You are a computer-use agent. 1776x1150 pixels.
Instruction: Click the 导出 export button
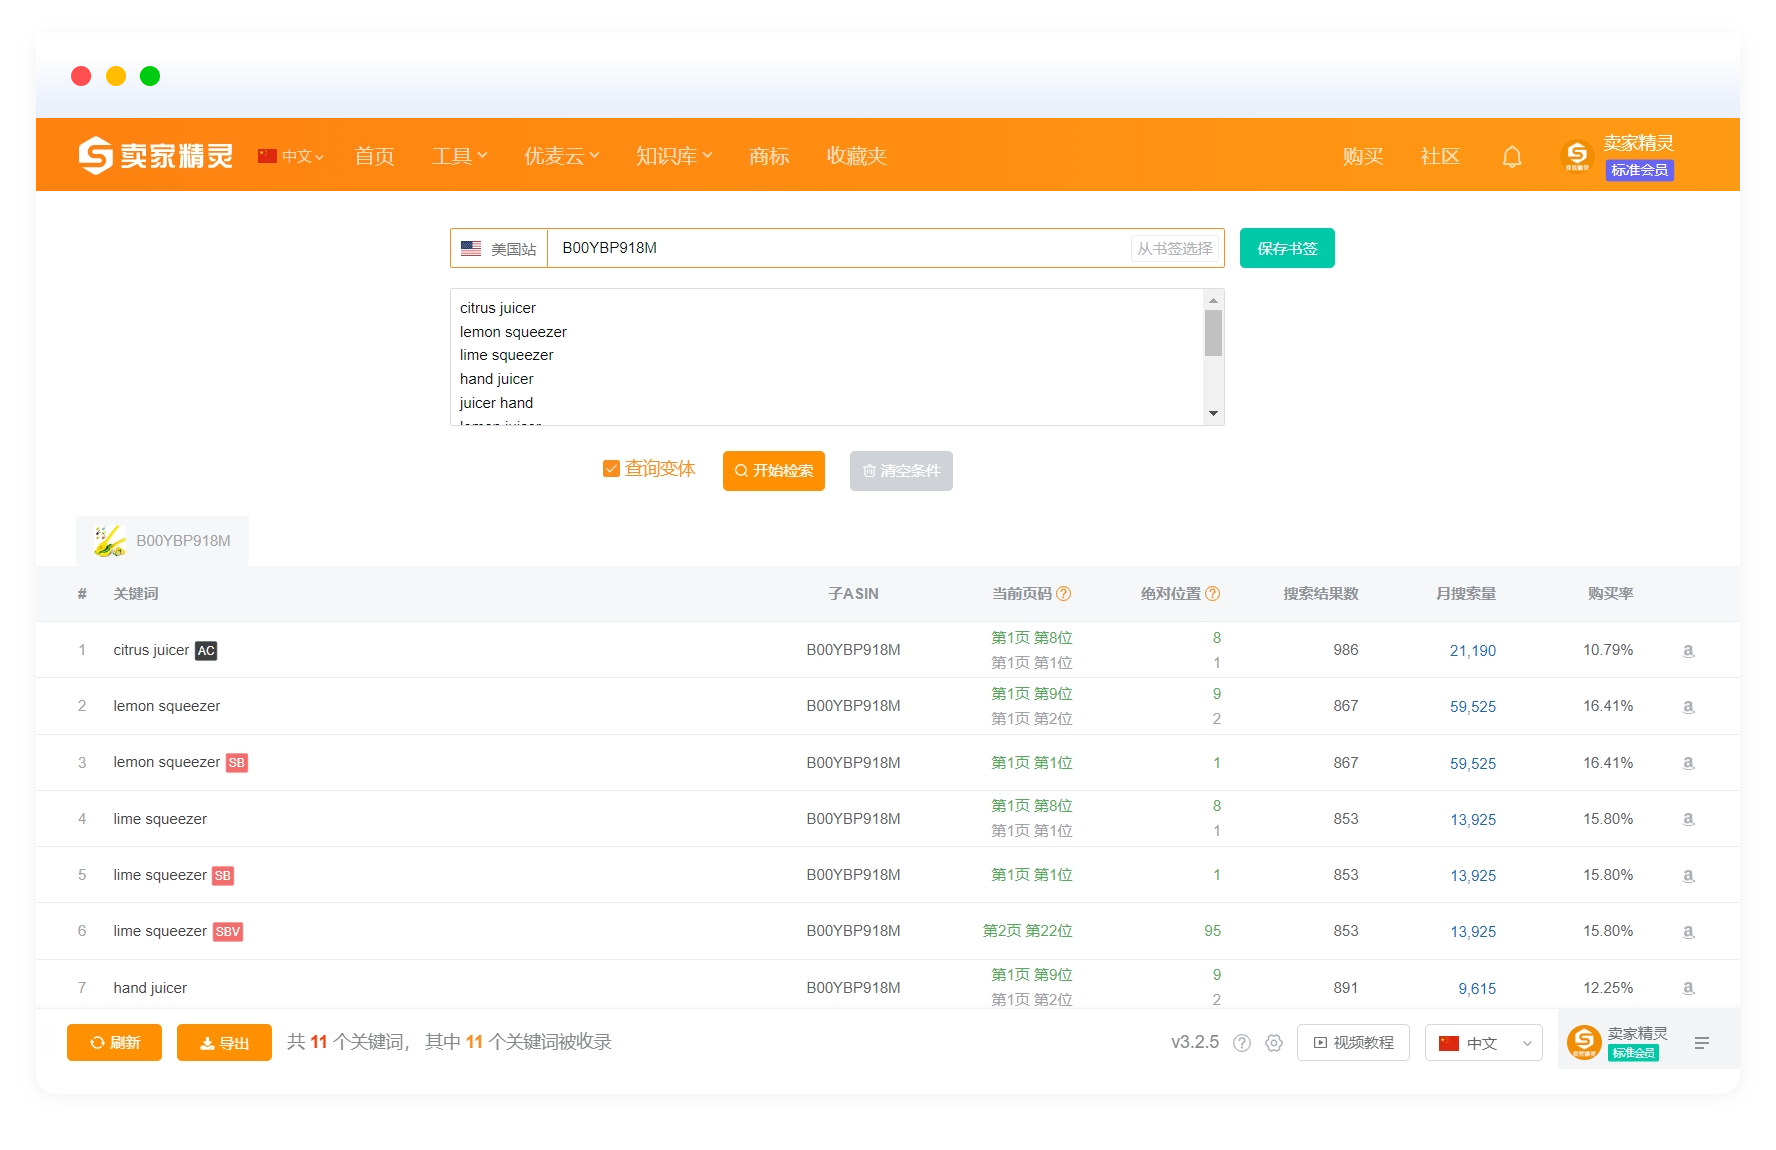[x=224, y=1042]
